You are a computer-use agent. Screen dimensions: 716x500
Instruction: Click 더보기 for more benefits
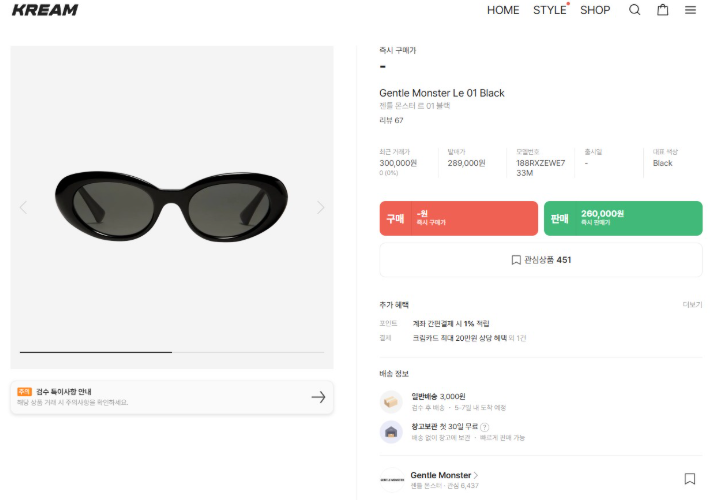pyautogui.click(x=692, y=305)
